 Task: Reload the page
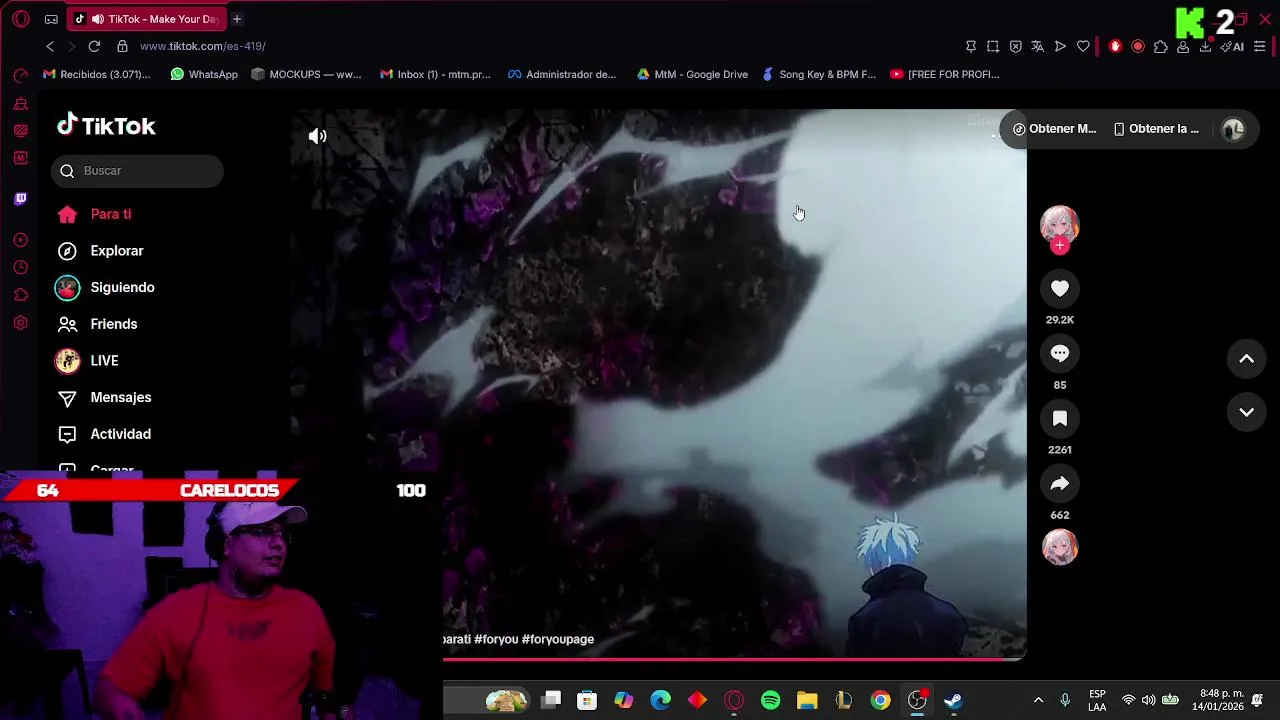(94, 46)
